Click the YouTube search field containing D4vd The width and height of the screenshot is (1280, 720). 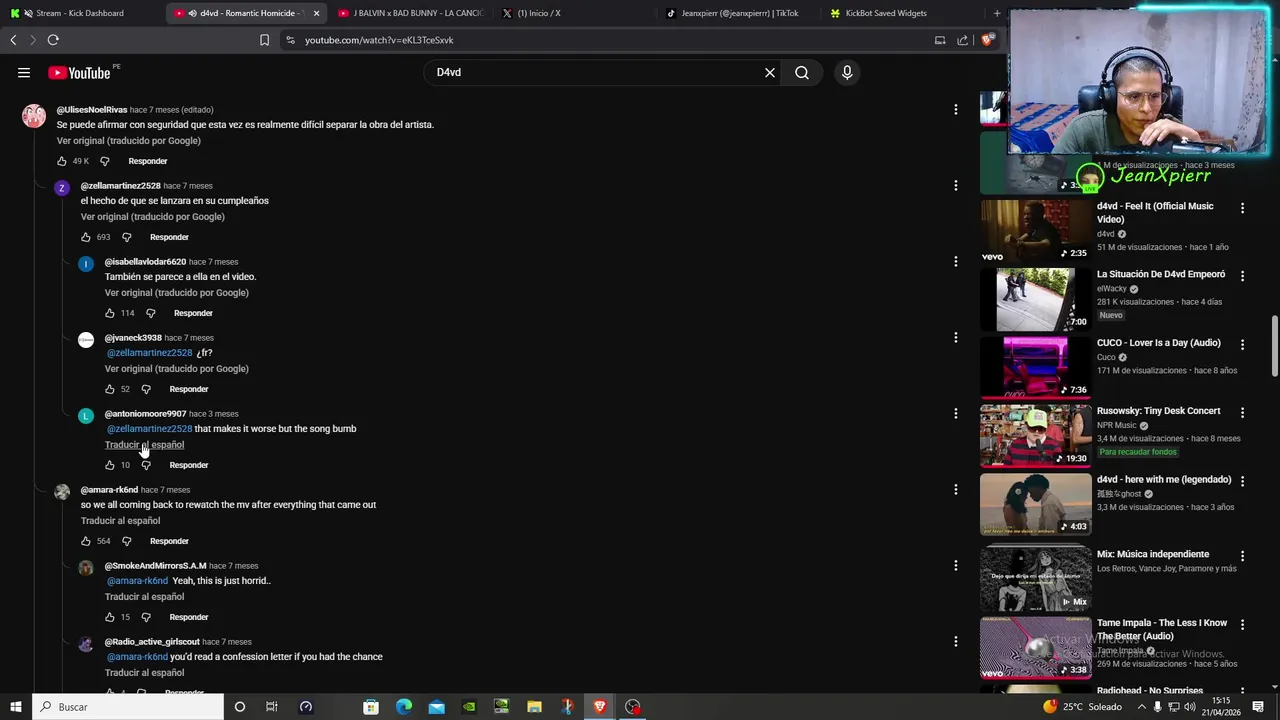(x=595, y=72)
